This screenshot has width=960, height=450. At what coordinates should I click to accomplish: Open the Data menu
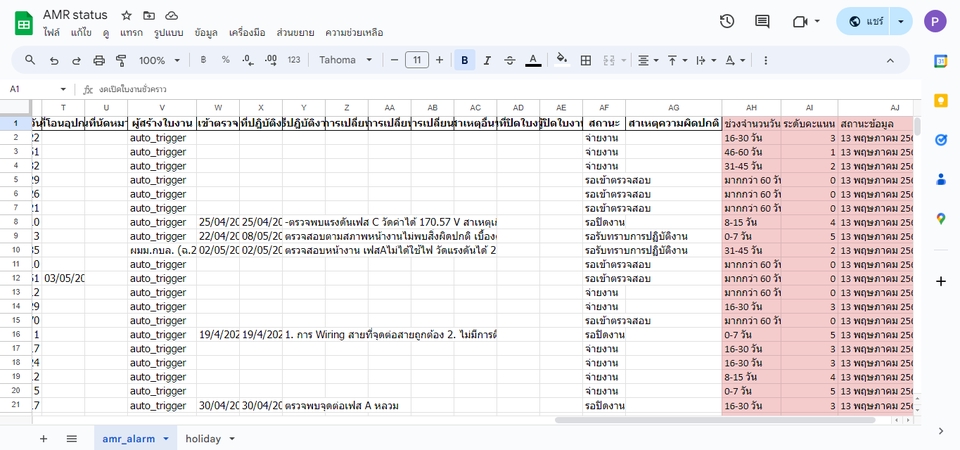coord(206,33)
